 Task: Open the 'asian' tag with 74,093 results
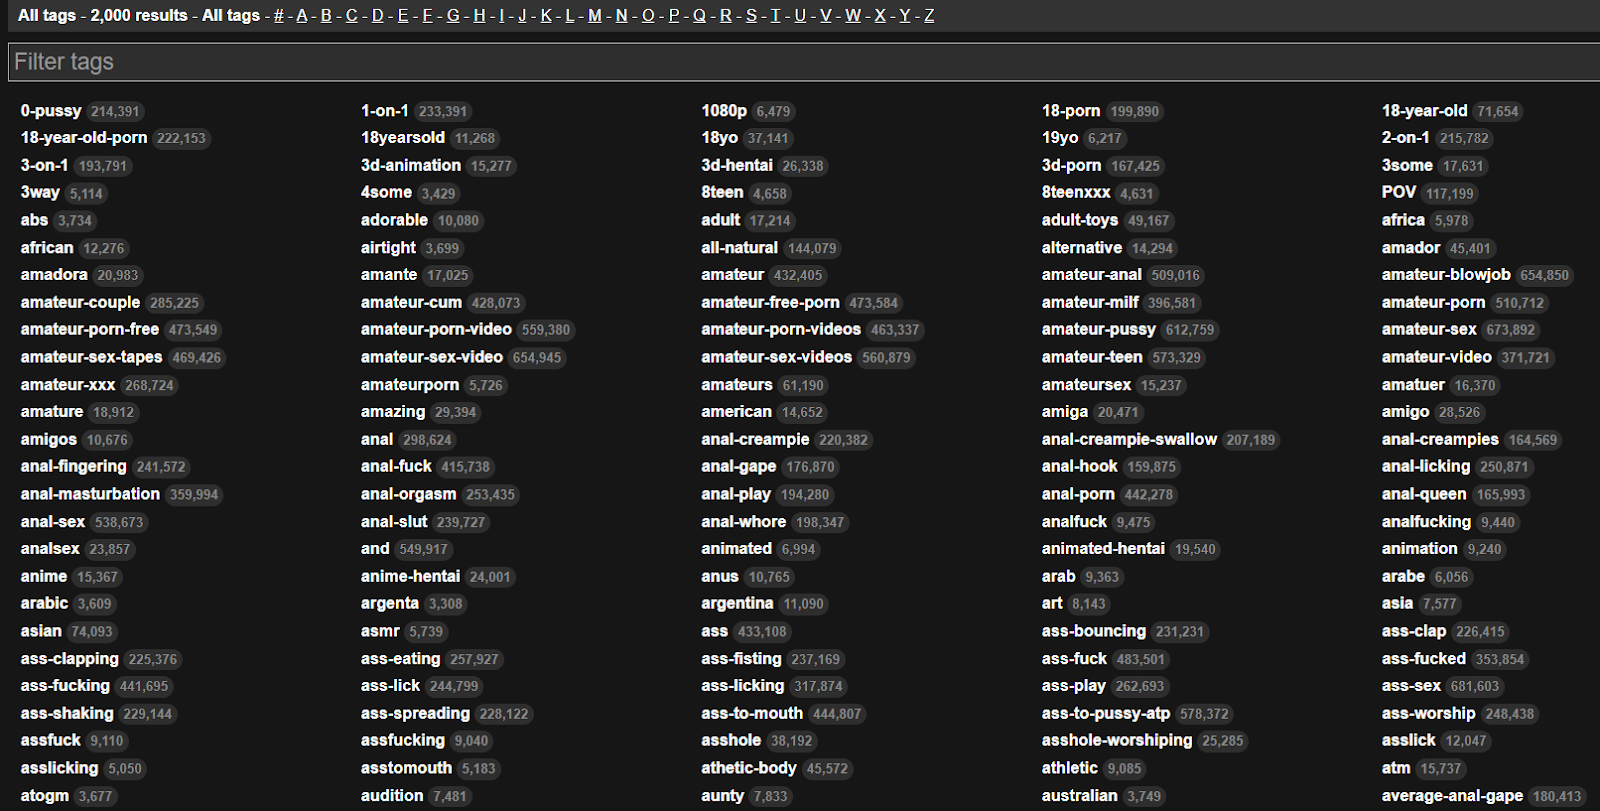[x=41, y=632]
